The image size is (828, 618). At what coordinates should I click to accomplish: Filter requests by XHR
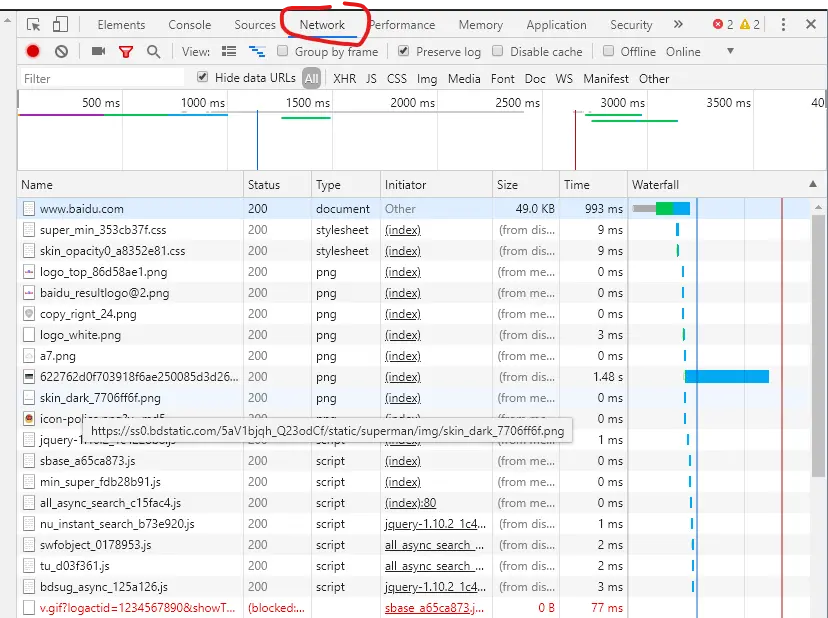pyautogui.click(x=344, y=79)
